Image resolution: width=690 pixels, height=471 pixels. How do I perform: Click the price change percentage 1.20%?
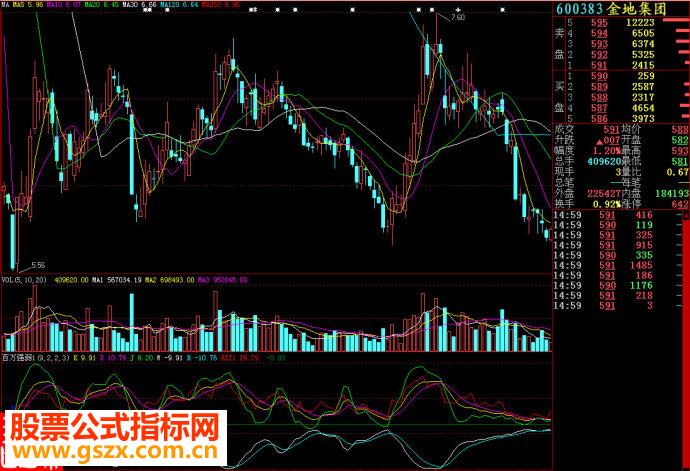pyautogui.click(x=607, y=151)
